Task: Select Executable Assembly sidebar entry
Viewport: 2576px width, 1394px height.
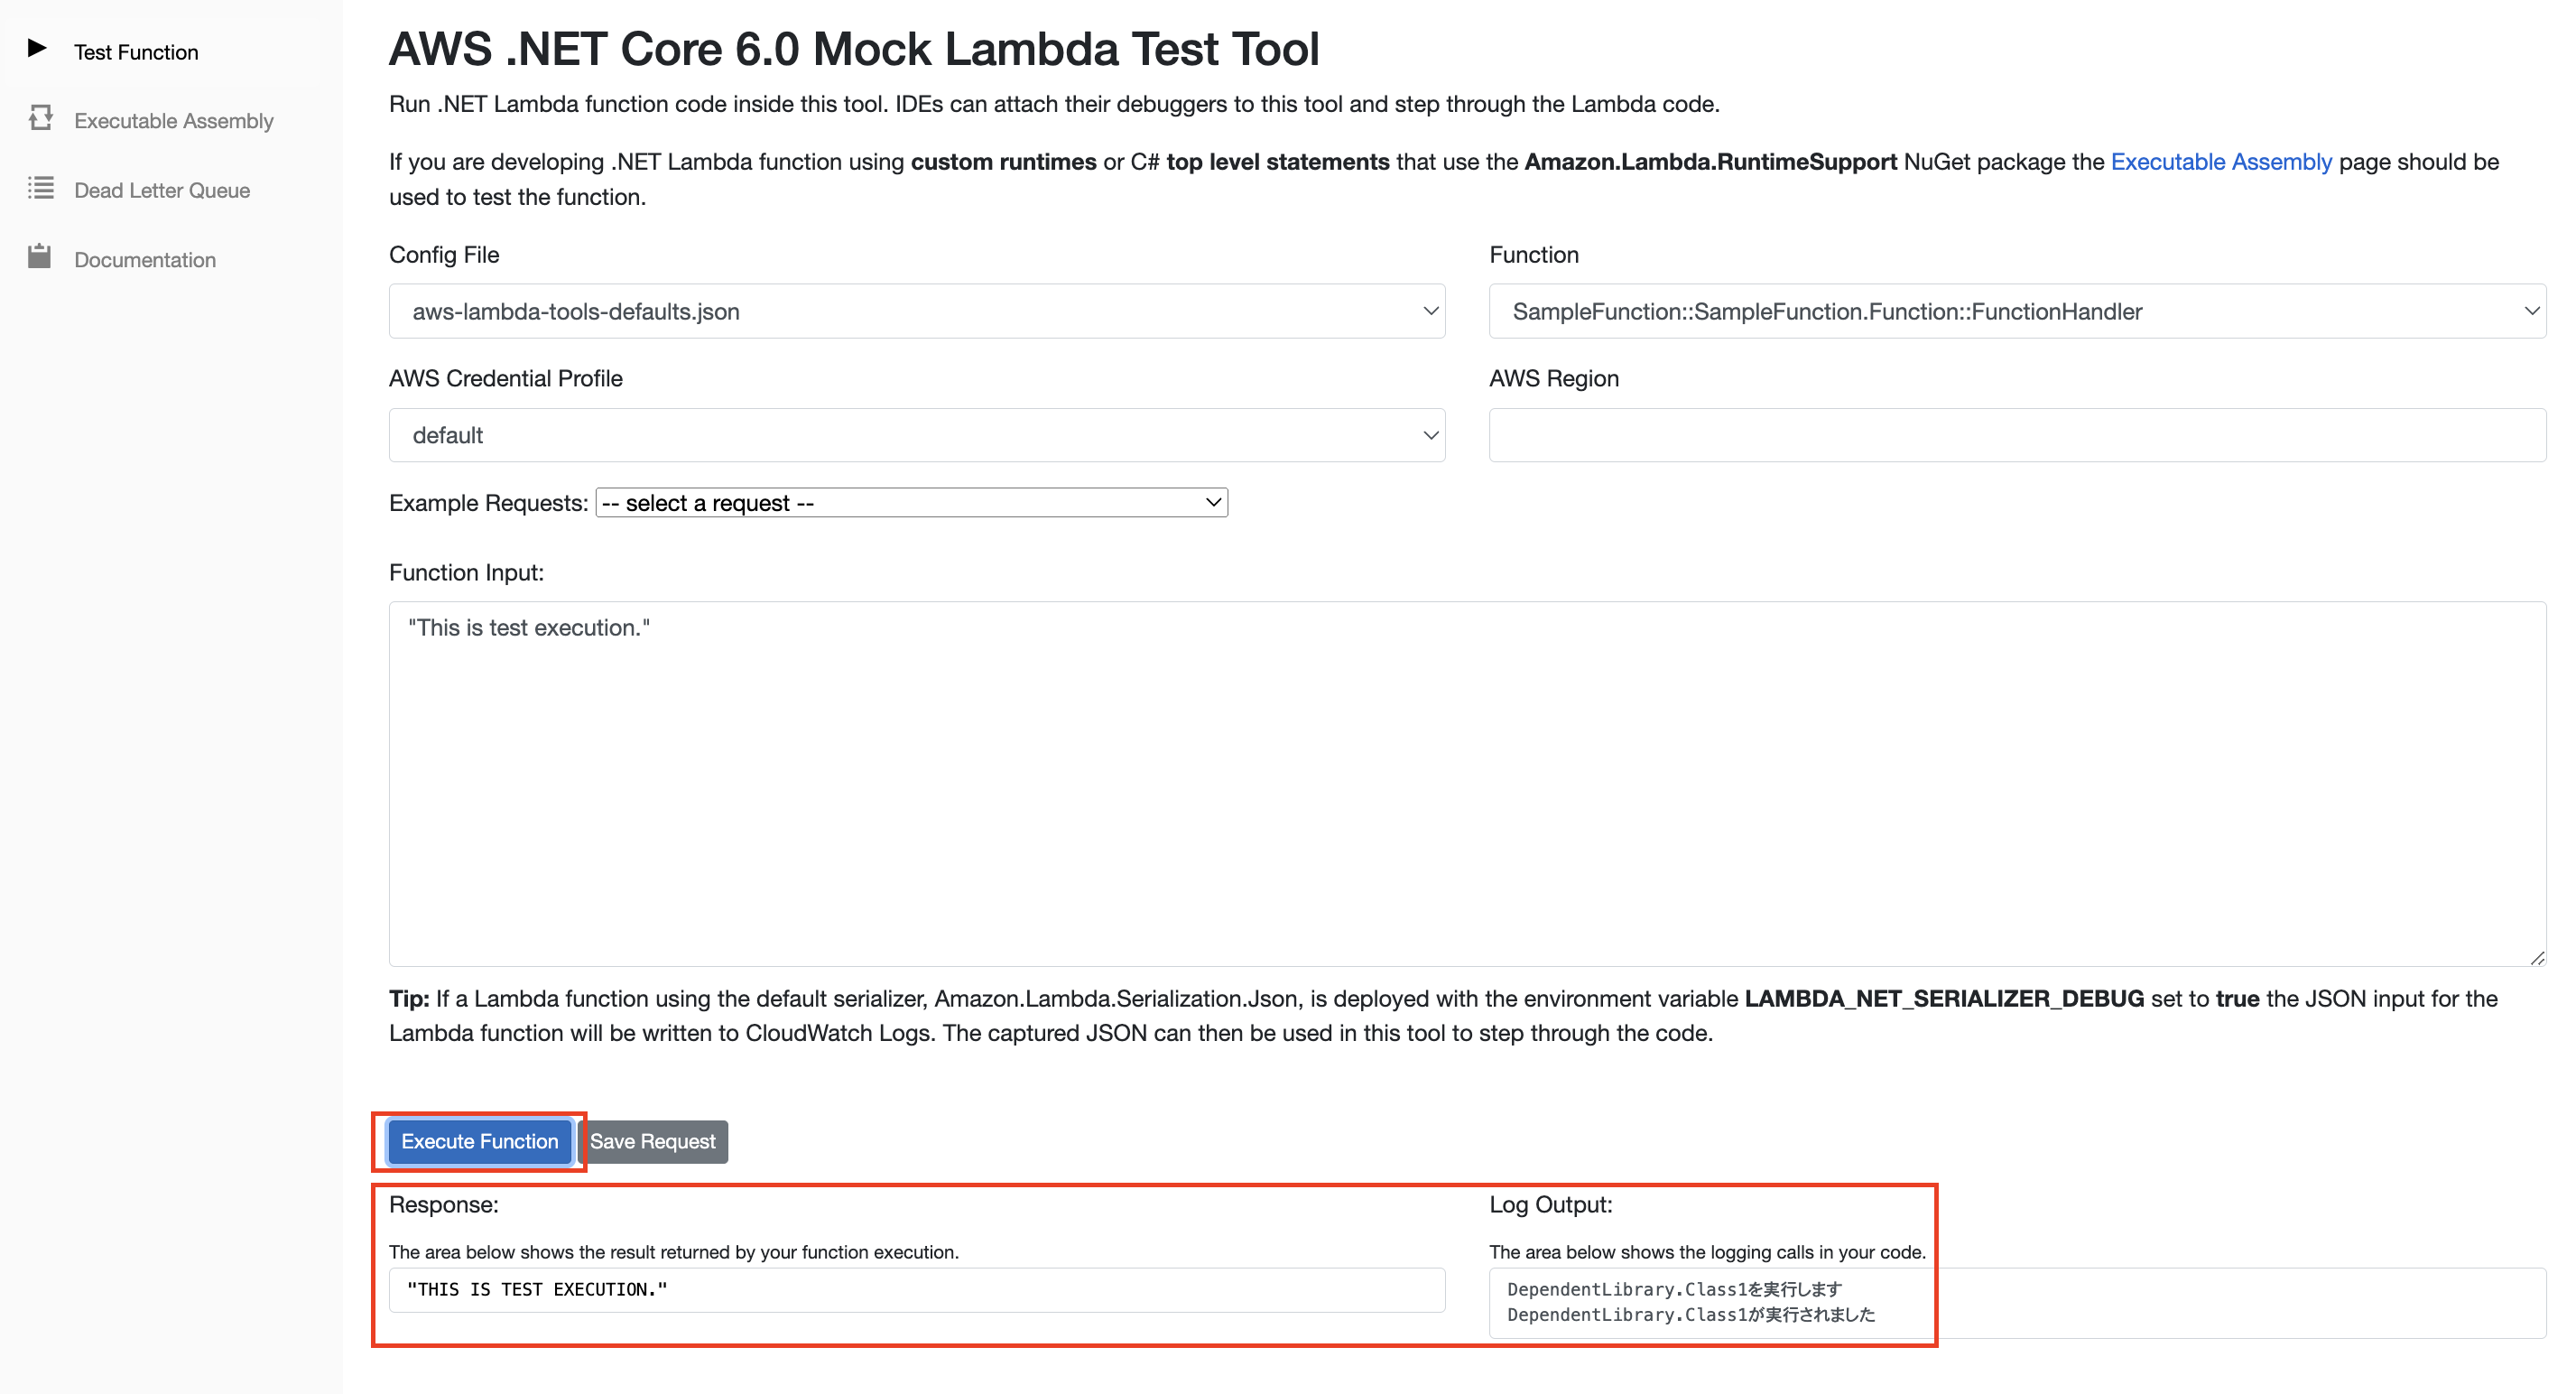Action: tap(173, 120)
